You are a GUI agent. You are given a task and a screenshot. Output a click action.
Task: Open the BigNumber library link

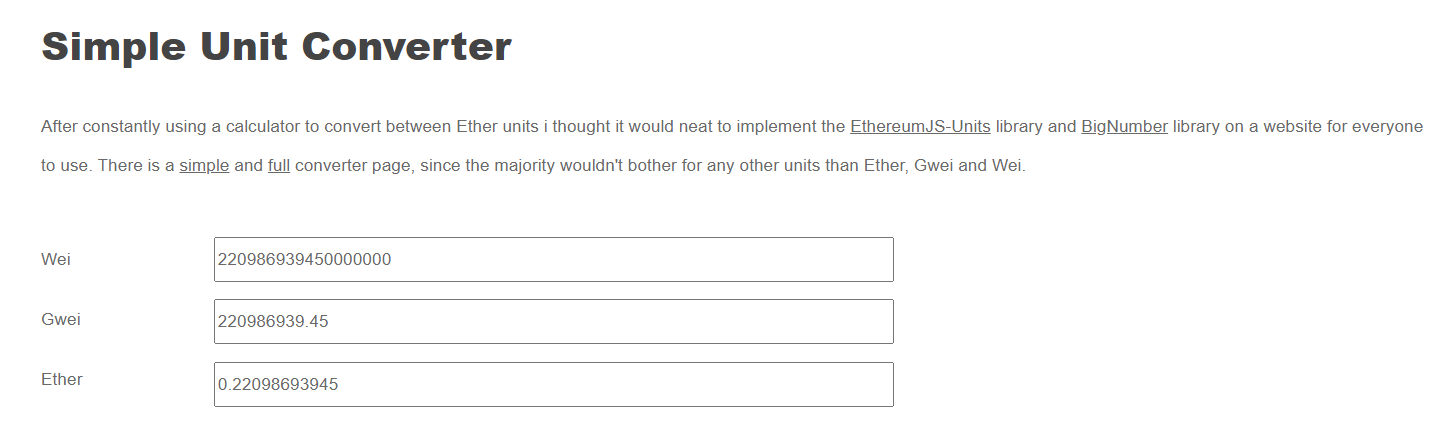[x=1124, y=127]
